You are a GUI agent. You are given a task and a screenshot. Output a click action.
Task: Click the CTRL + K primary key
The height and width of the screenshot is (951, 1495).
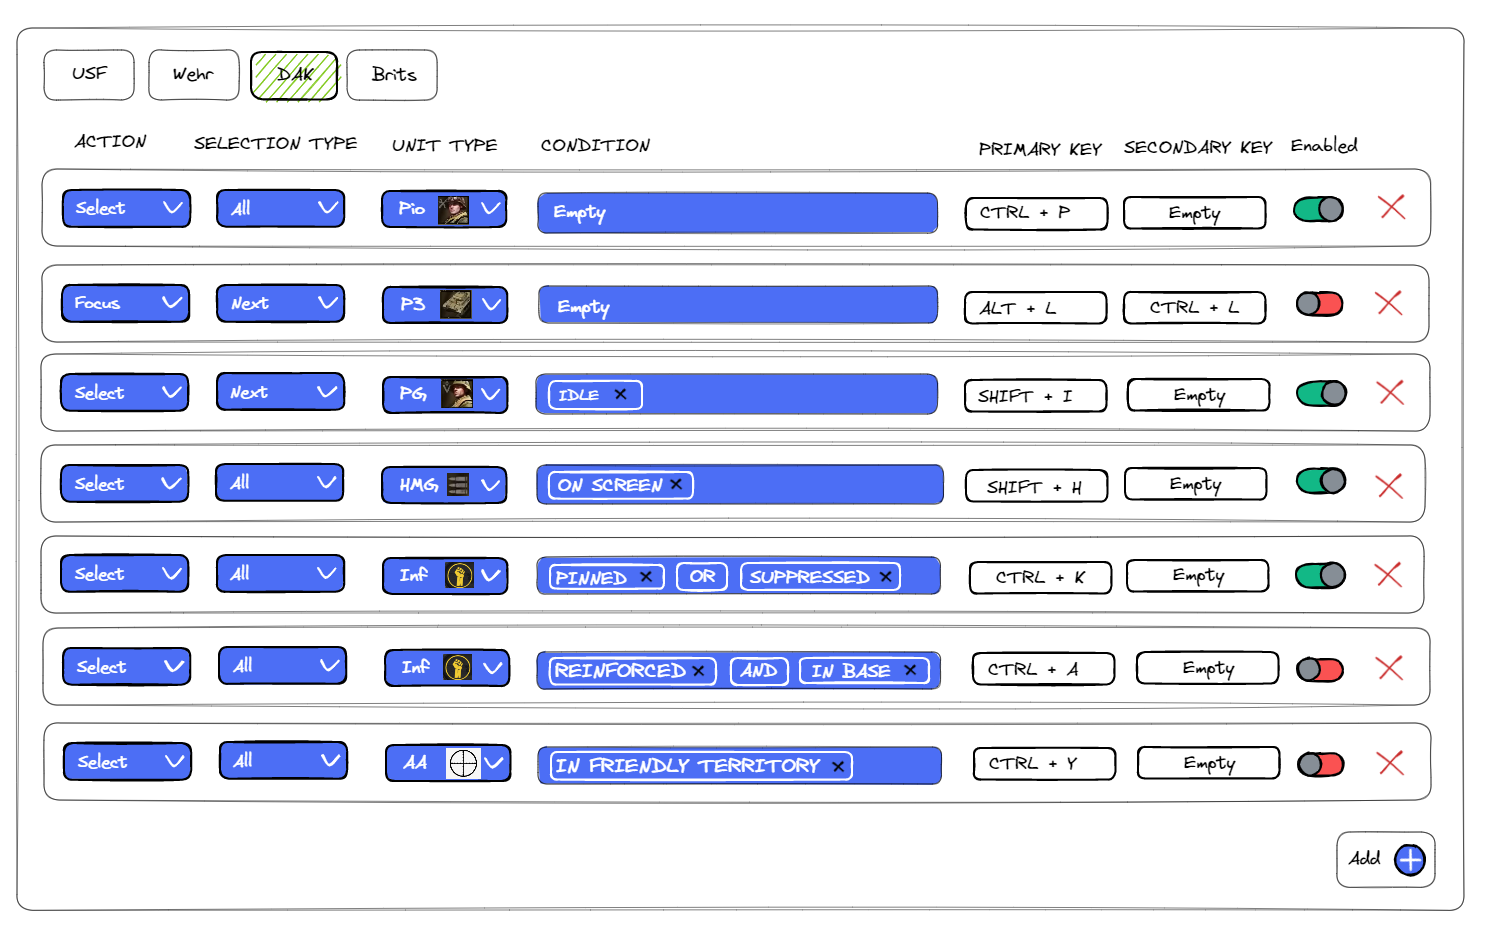coord(1040,577)
